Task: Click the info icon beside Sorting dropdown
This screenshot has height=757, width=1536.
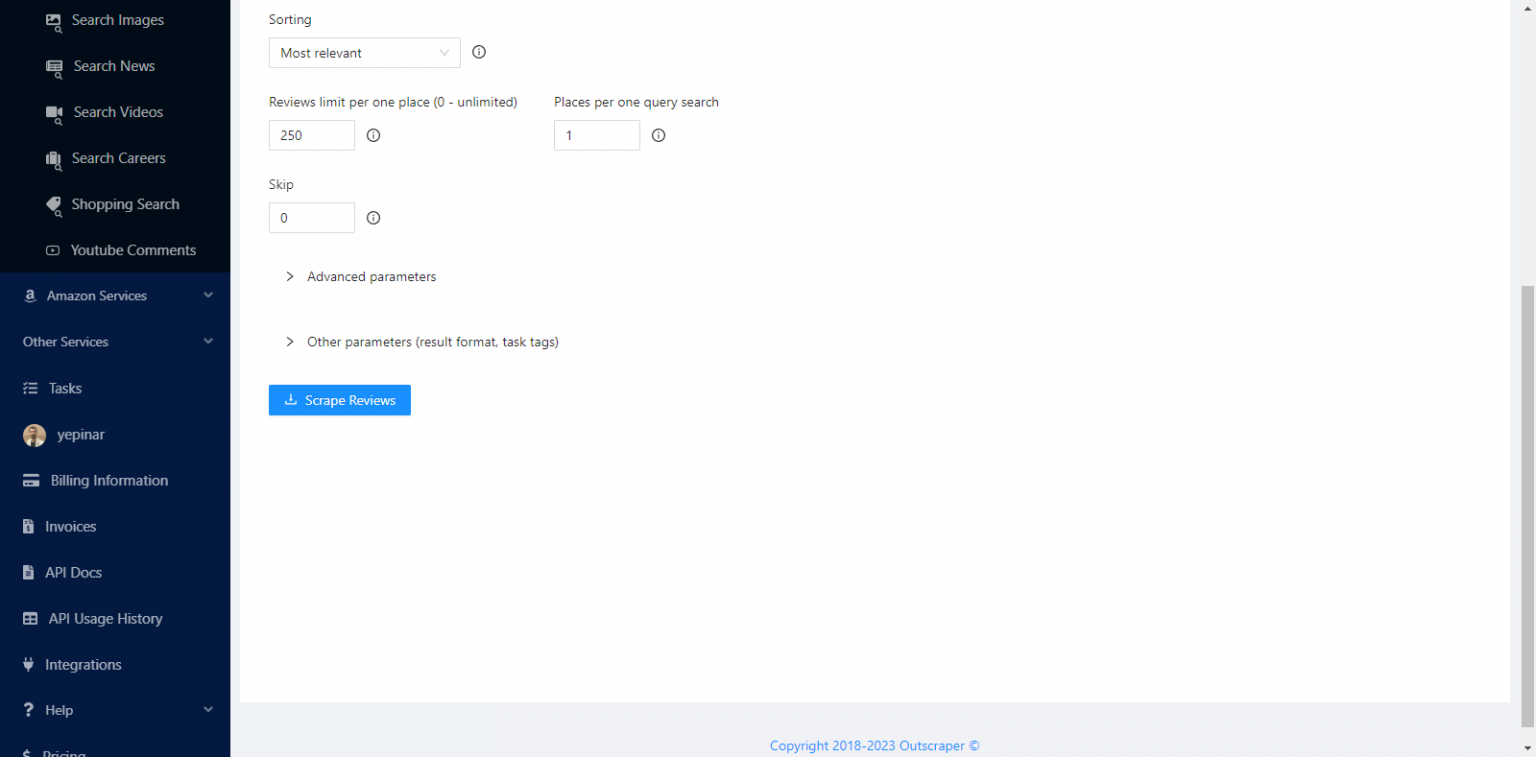Action: pos(478,51)
